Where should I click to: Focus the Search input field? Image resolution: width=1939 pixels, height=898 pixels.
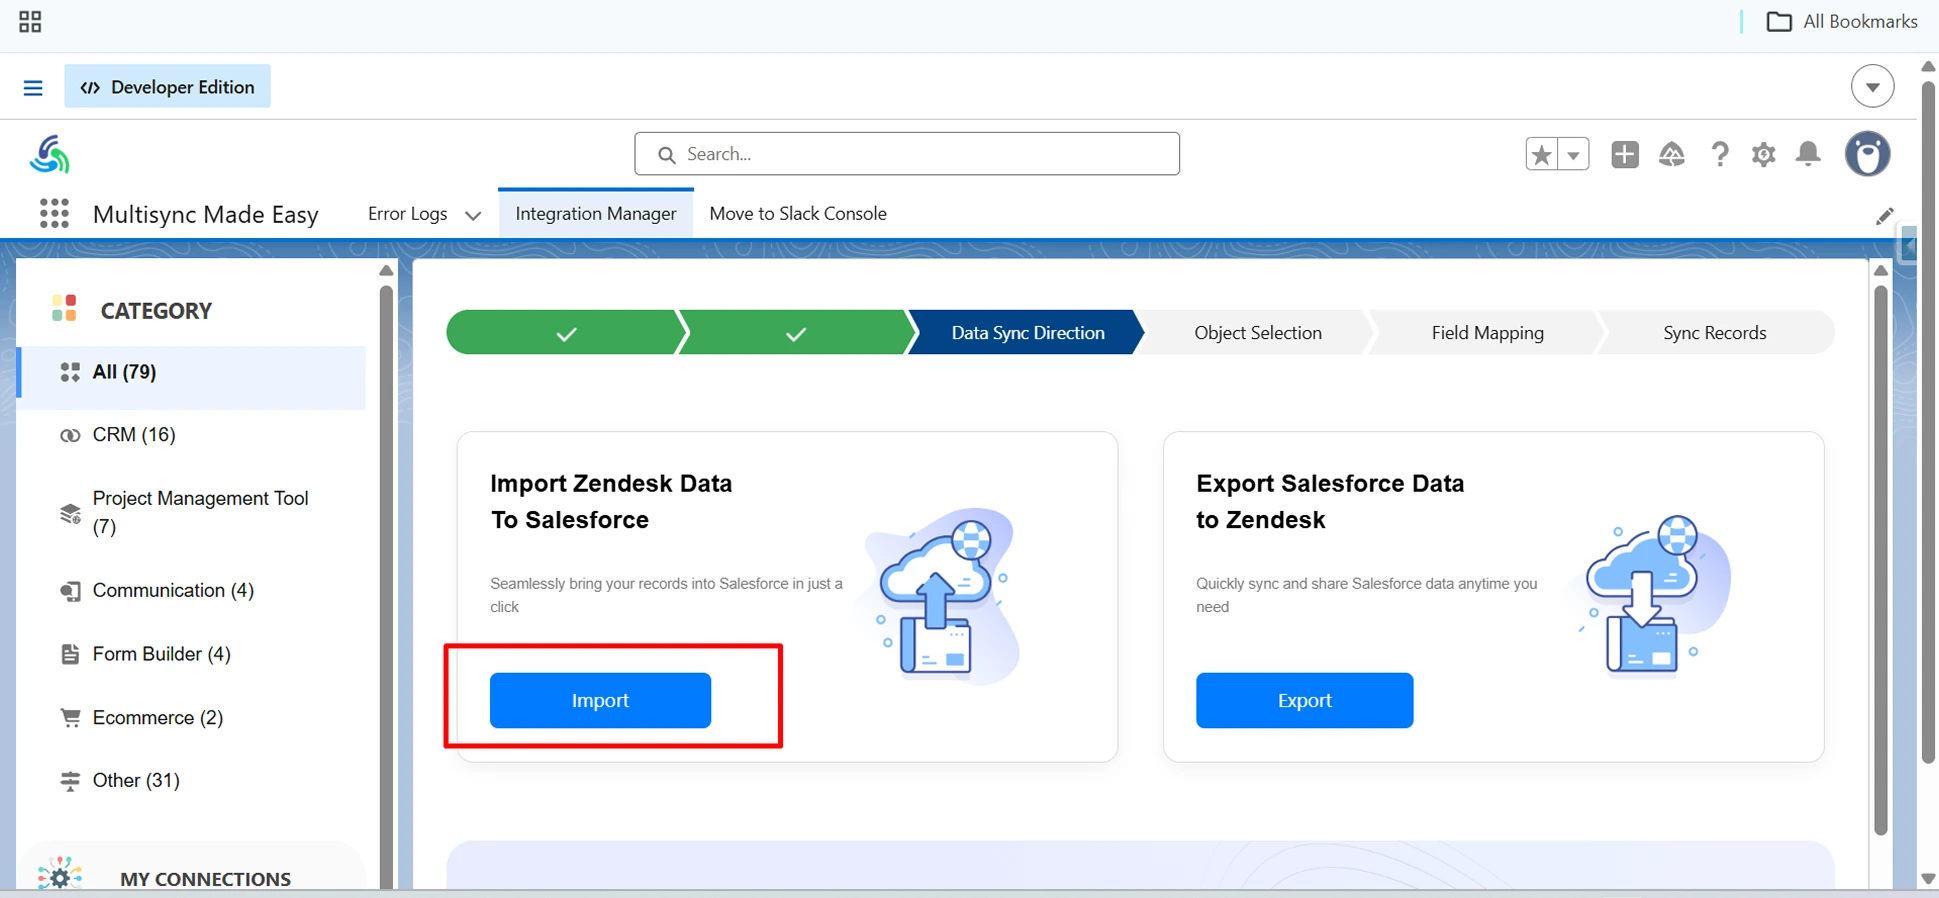[x=906, y=154]
